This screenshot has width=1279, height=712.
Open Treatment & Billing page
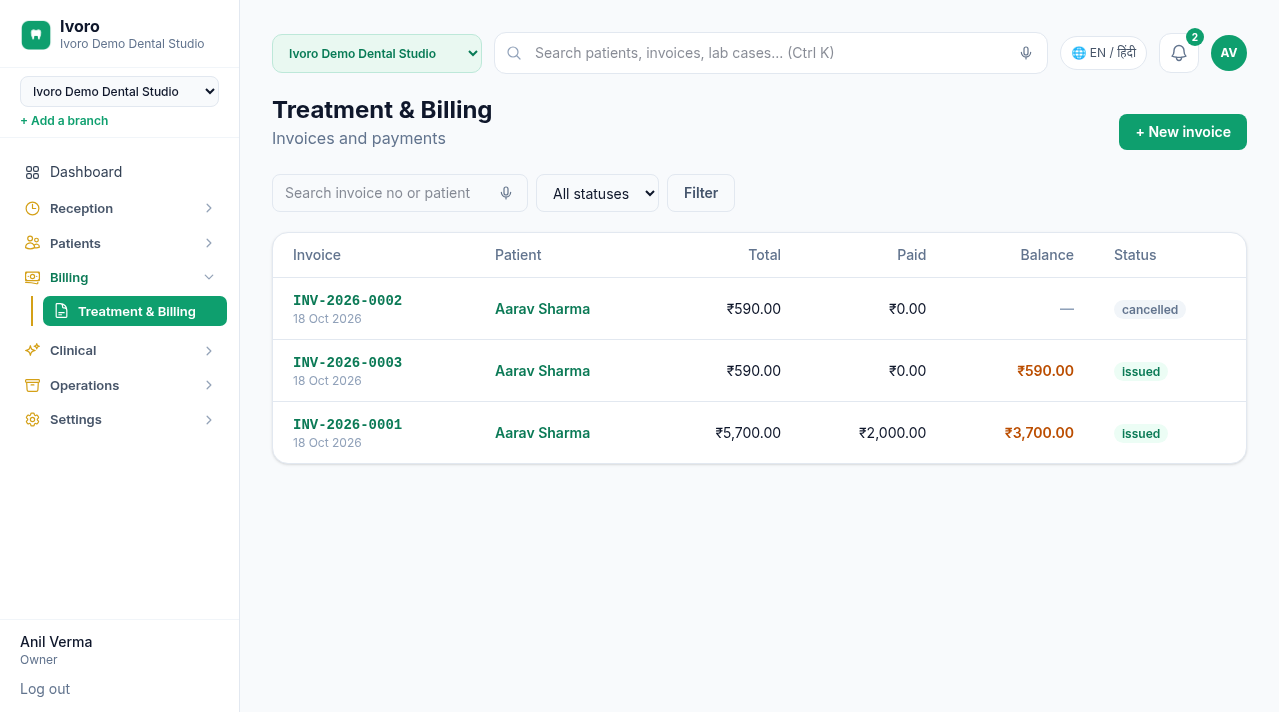135,311
